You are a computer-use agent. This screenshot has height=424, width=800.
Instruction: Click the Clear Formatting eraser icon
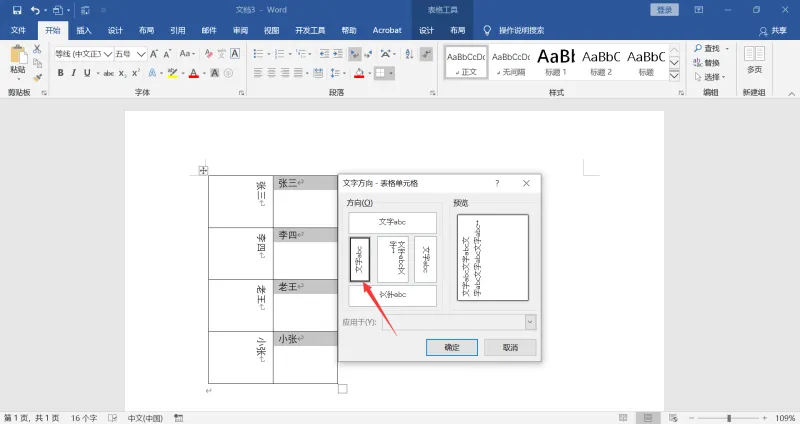(x=209, y=54)
